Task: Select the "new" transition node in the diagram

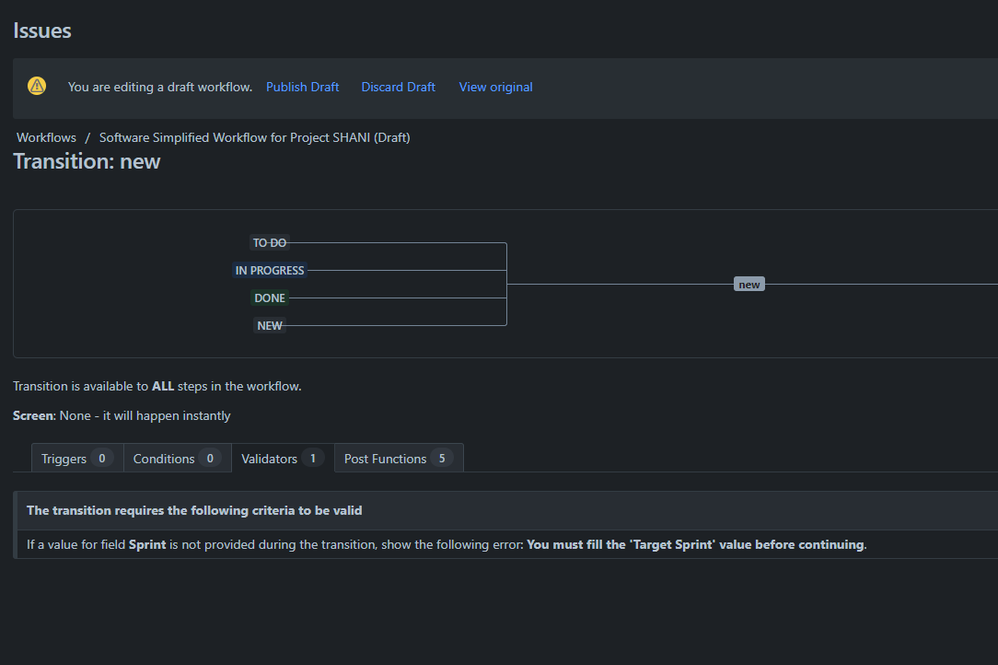Action: [749, 283]
